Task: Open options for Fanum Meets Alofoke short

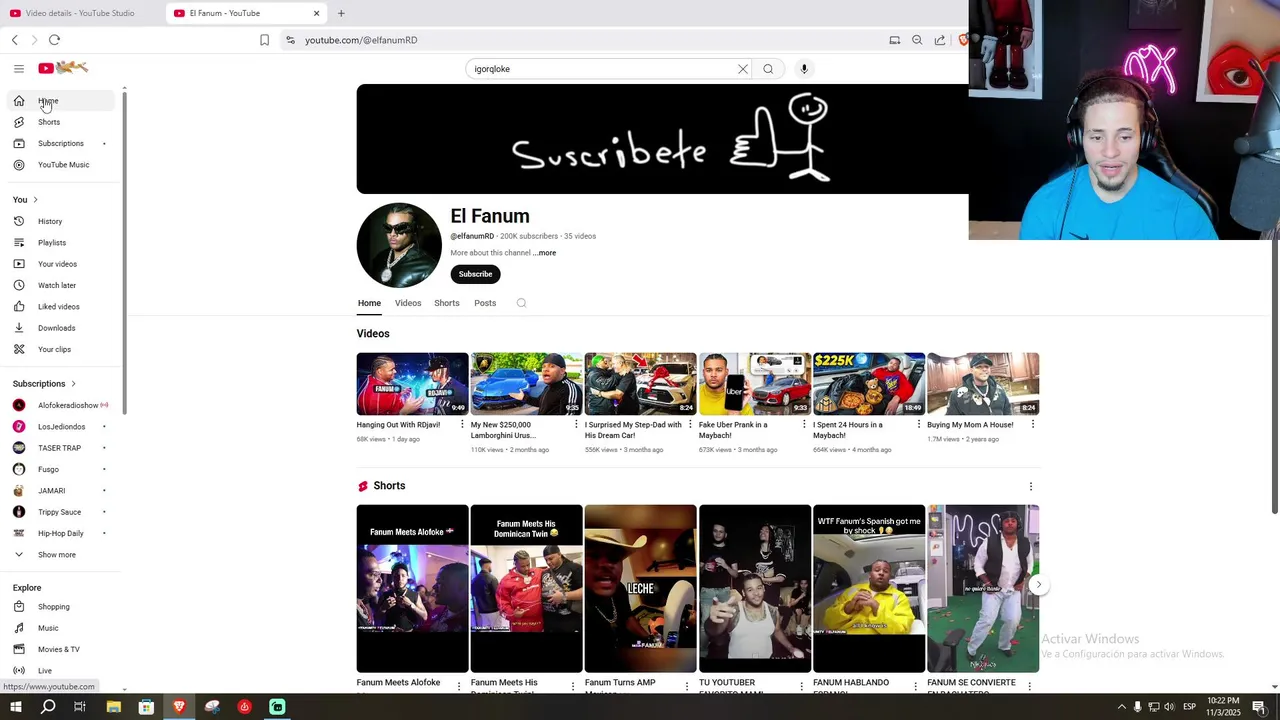Action: tap(459, 686)
